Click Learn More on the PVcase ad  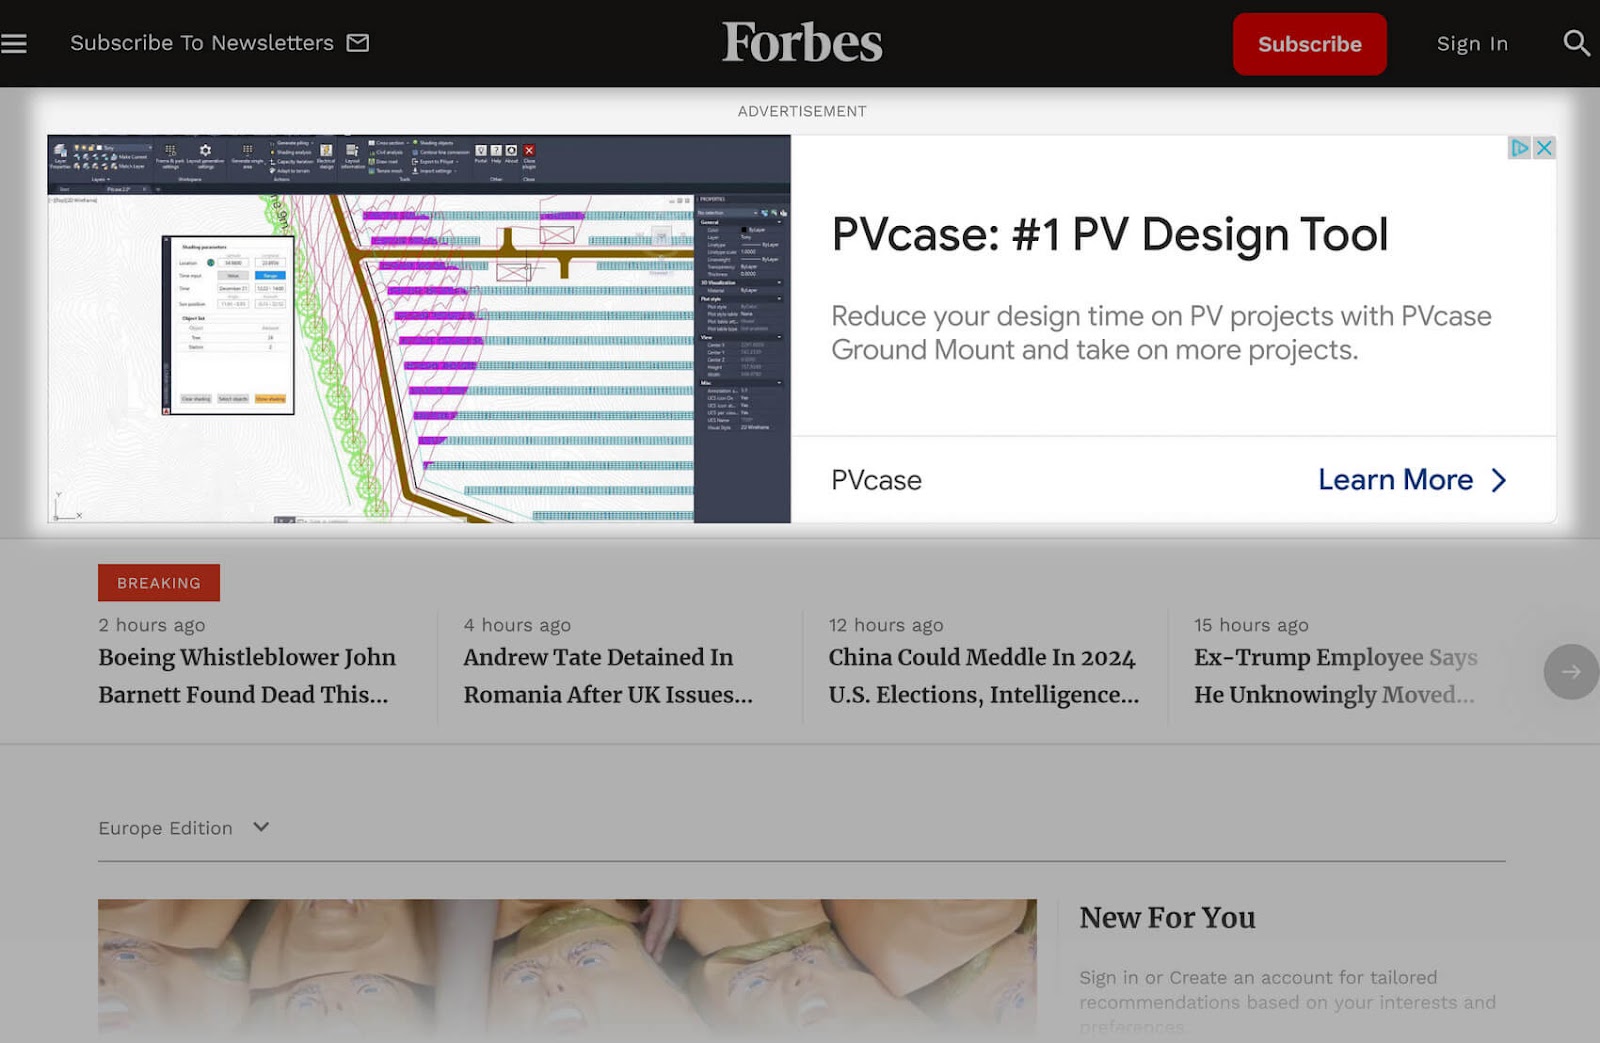pos(1396,480)
